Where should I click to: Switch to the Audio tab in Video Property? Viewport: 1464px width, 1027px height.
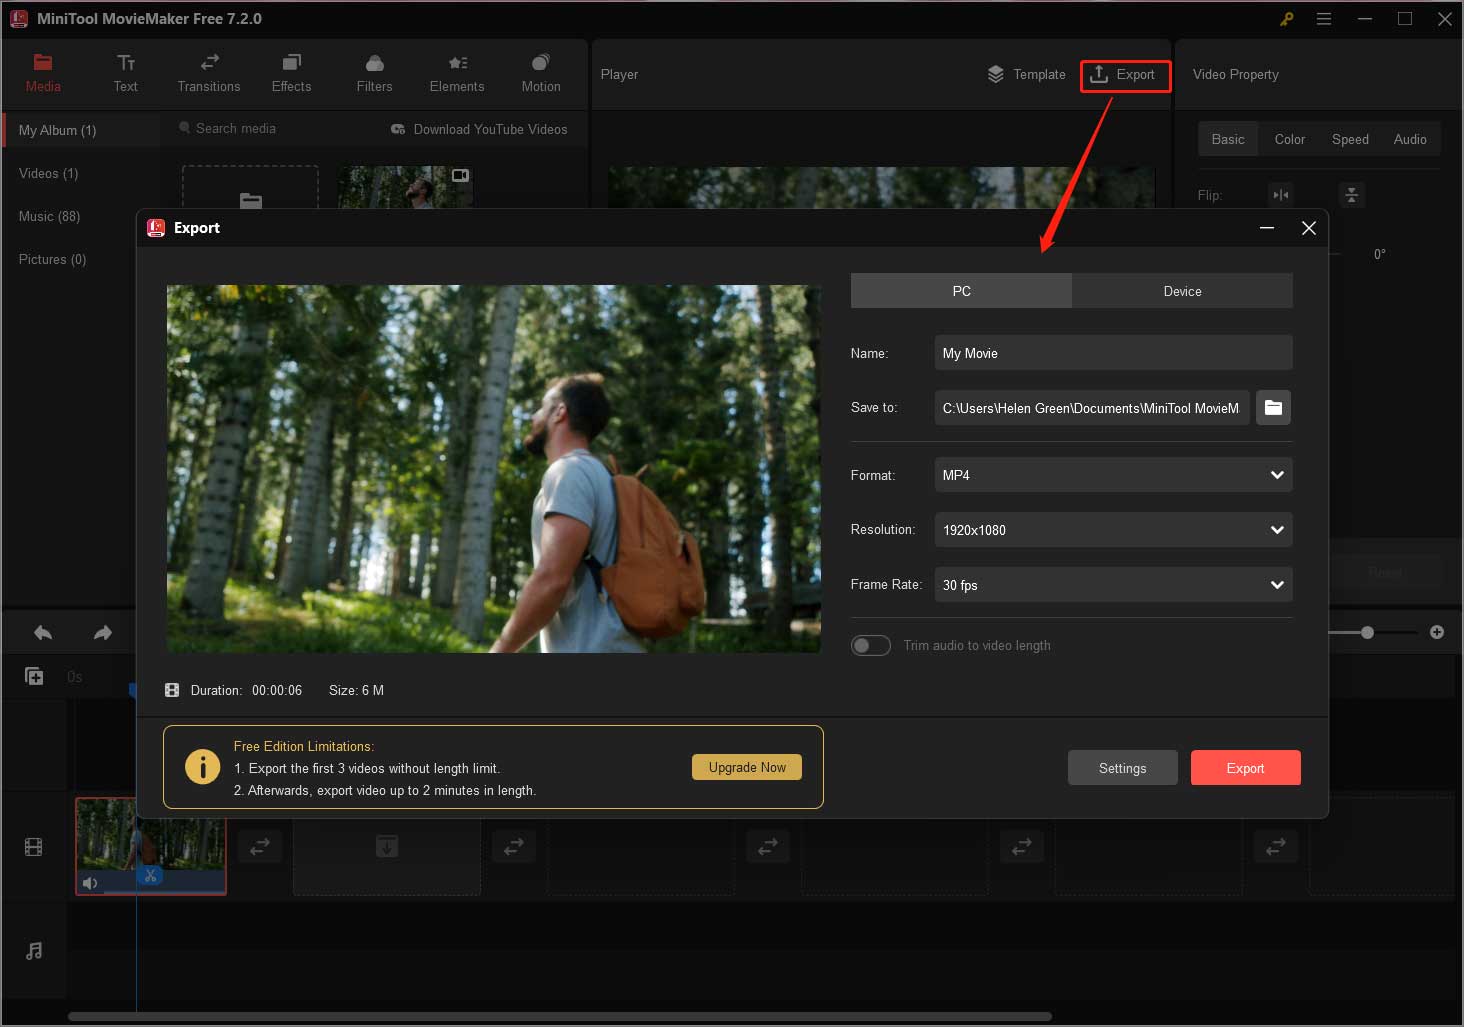coord(1410,139)
